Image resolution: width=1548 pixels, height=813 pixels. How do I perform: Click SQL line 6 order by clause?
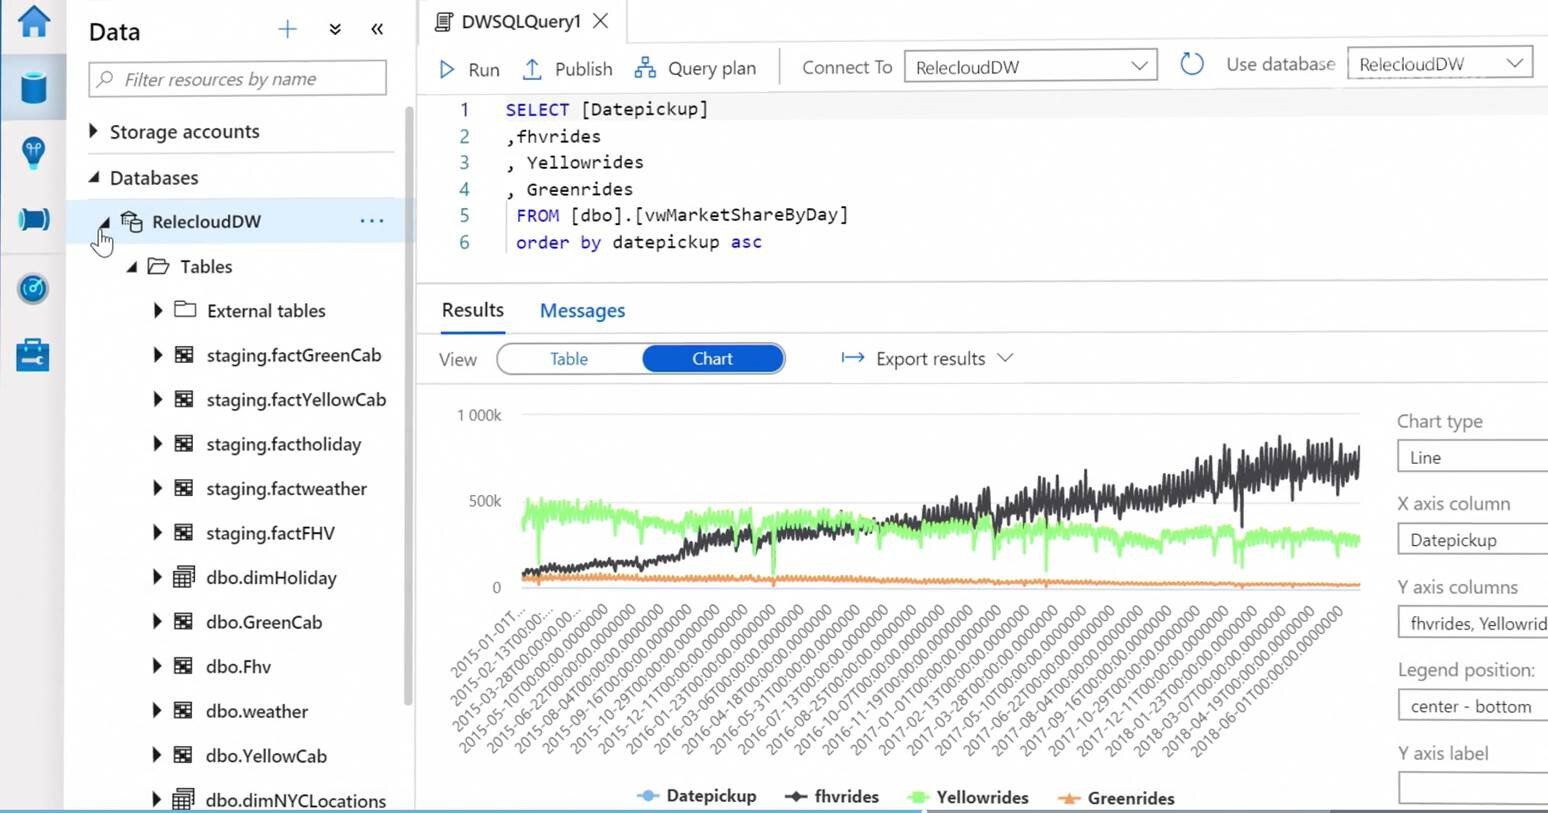coord(639,242)
